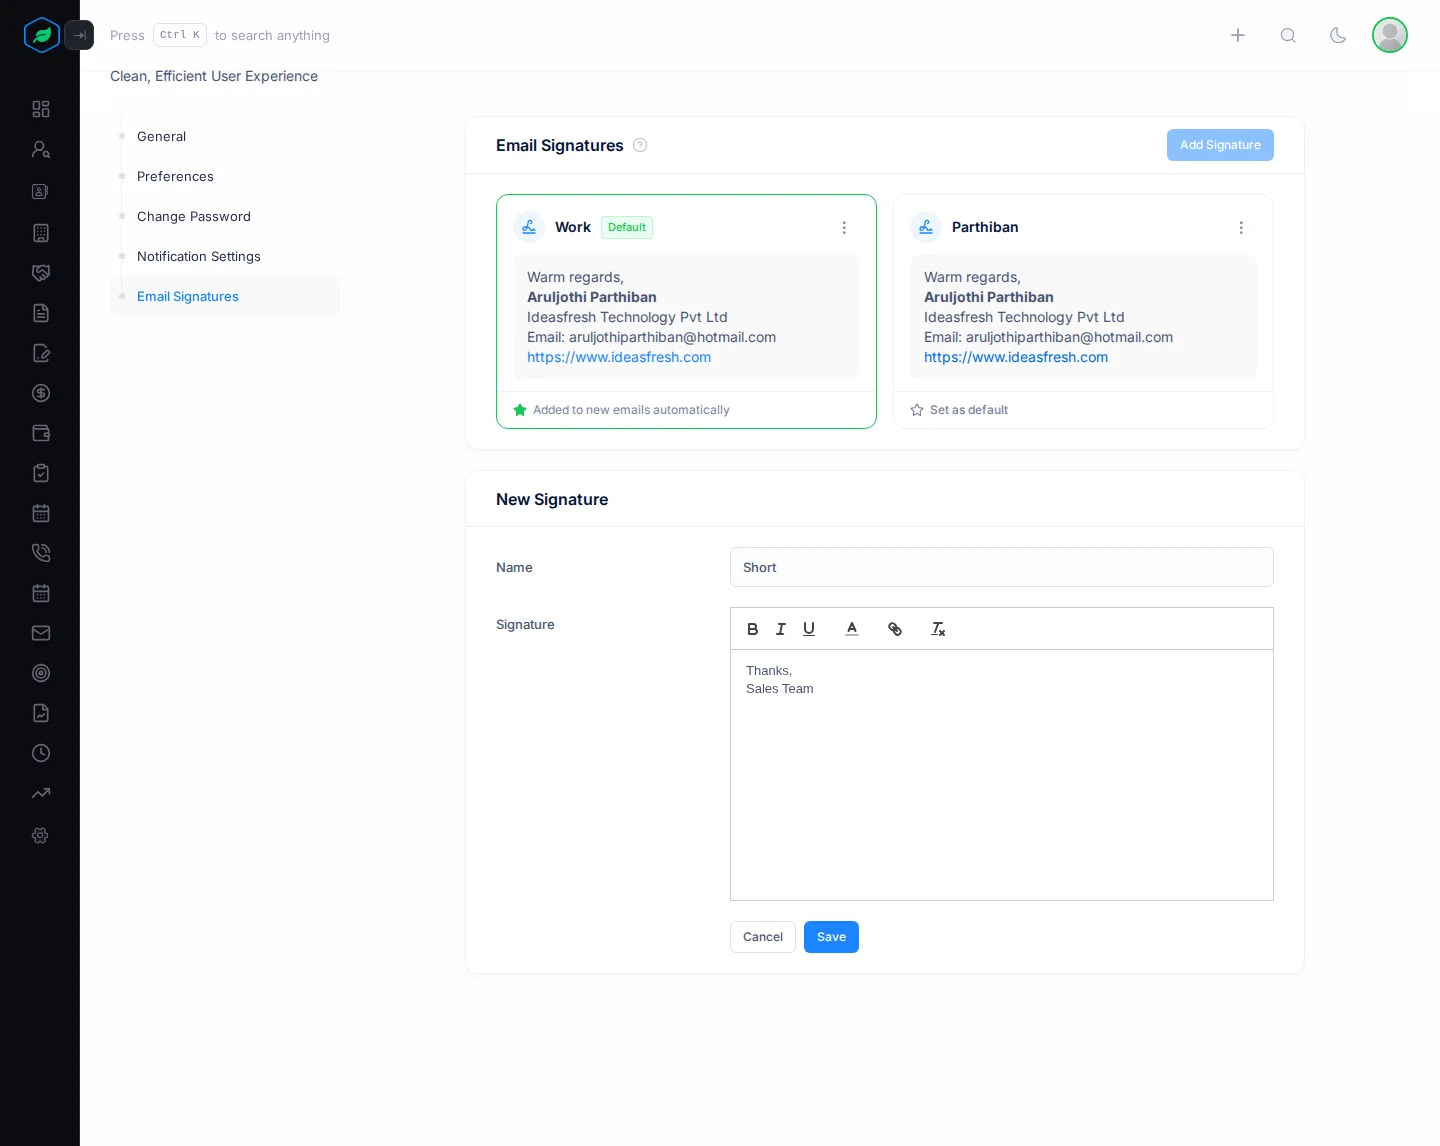Open the dollar coin icon in sidebar

41,393
